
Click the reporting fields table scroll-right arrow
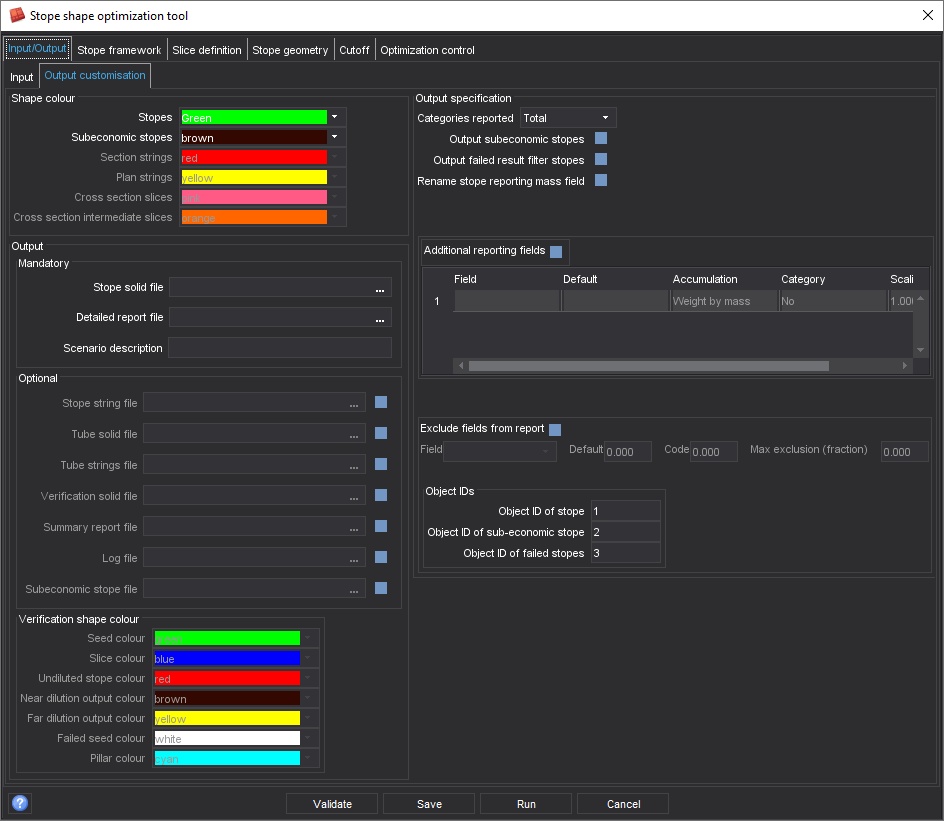[904, 366]
